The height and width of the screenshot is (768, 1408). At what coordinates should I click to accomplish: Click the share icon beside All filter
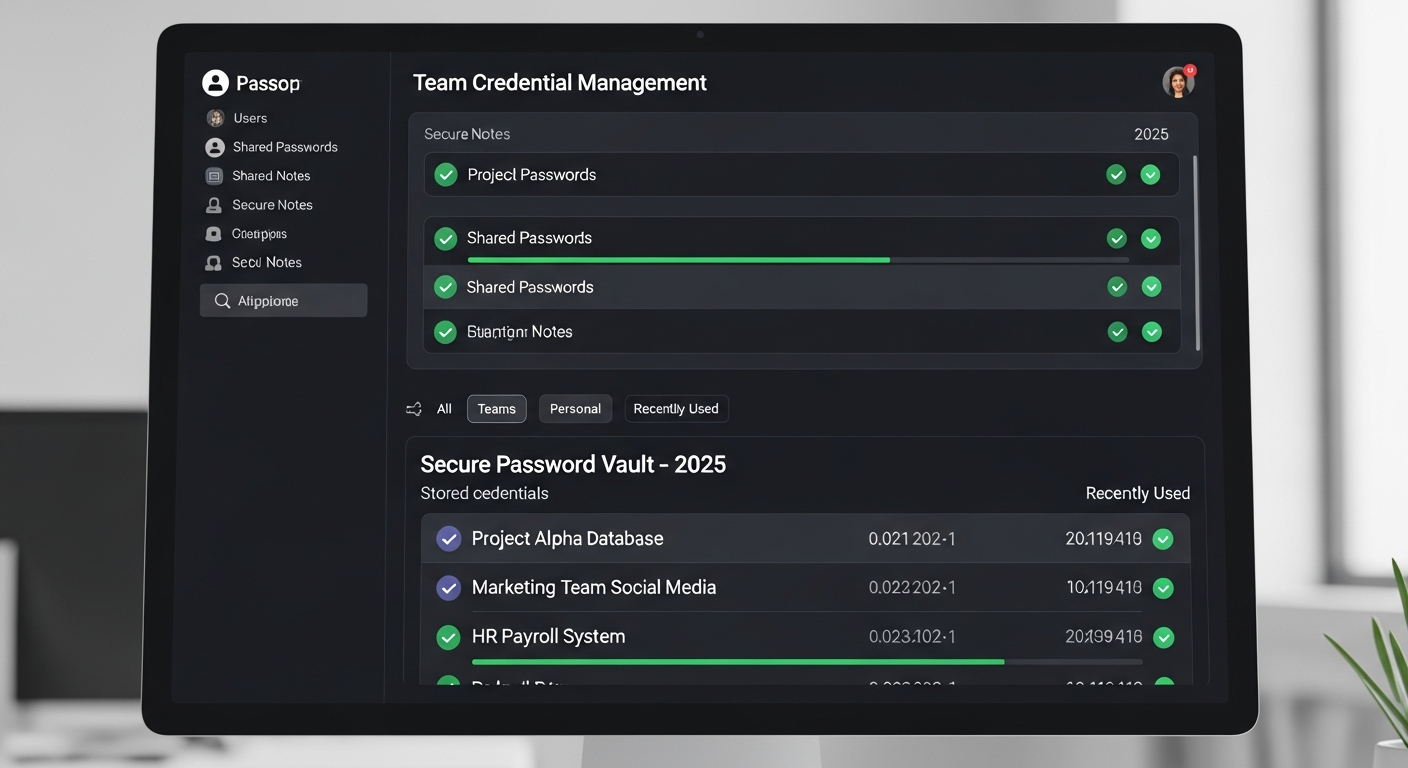(414, 409)
